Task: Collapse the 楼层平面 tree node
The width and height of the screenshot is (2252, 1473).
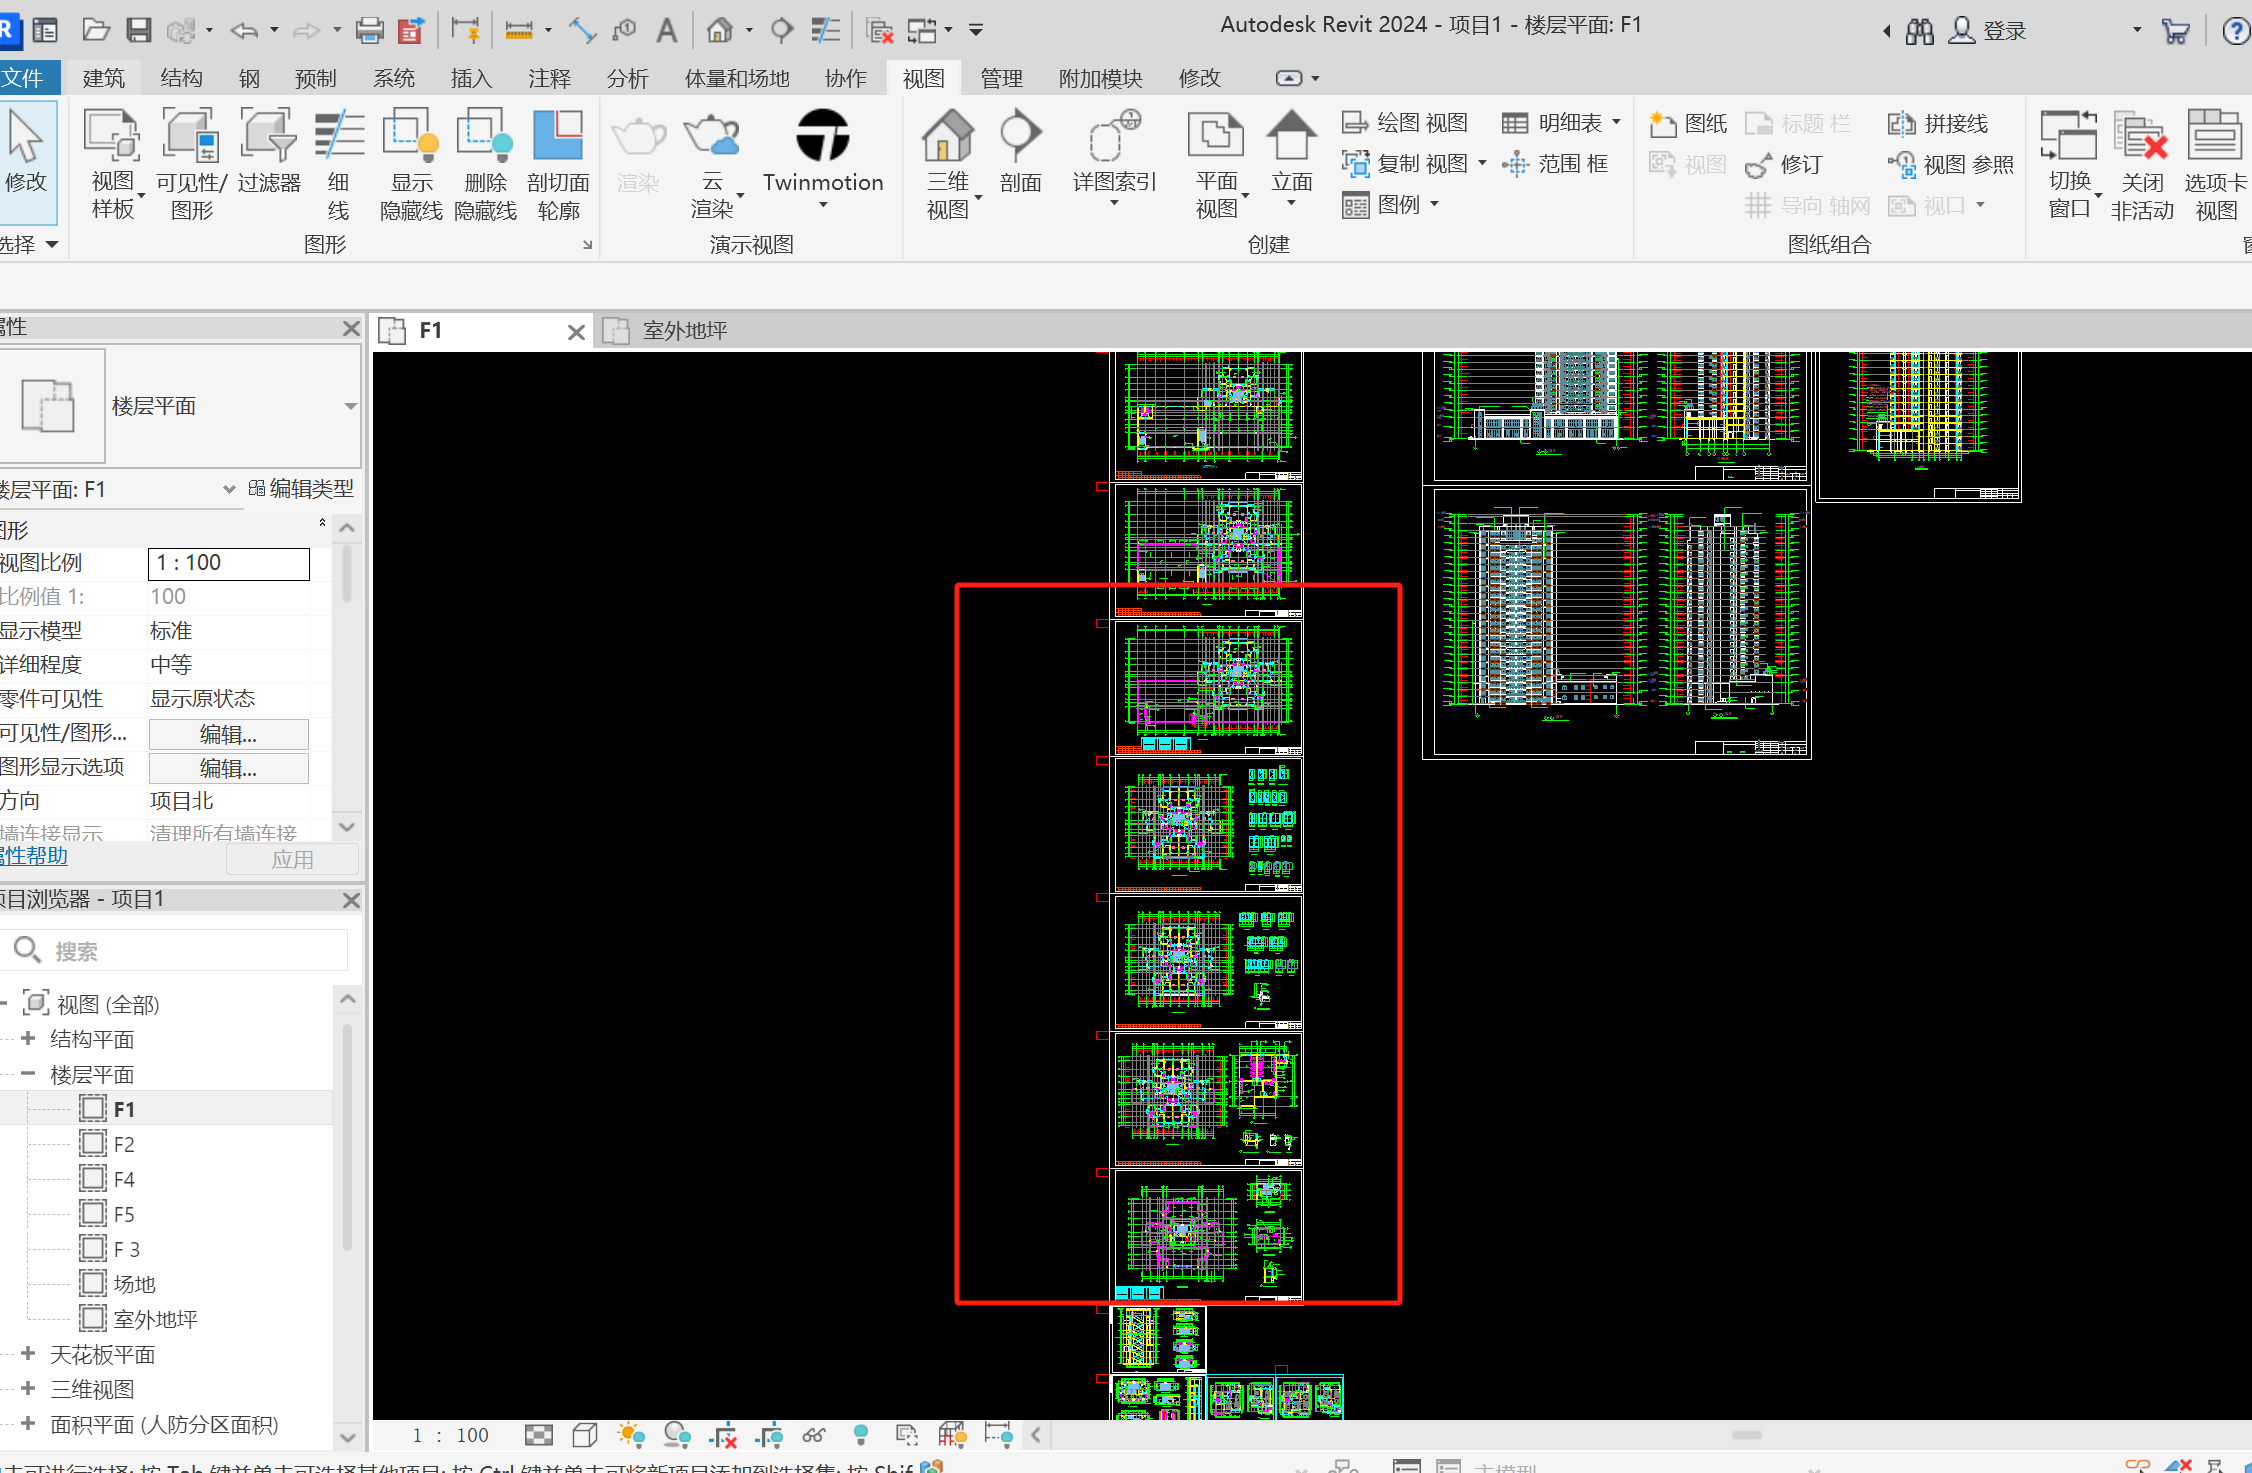Action: click(x=28, y=1074)
